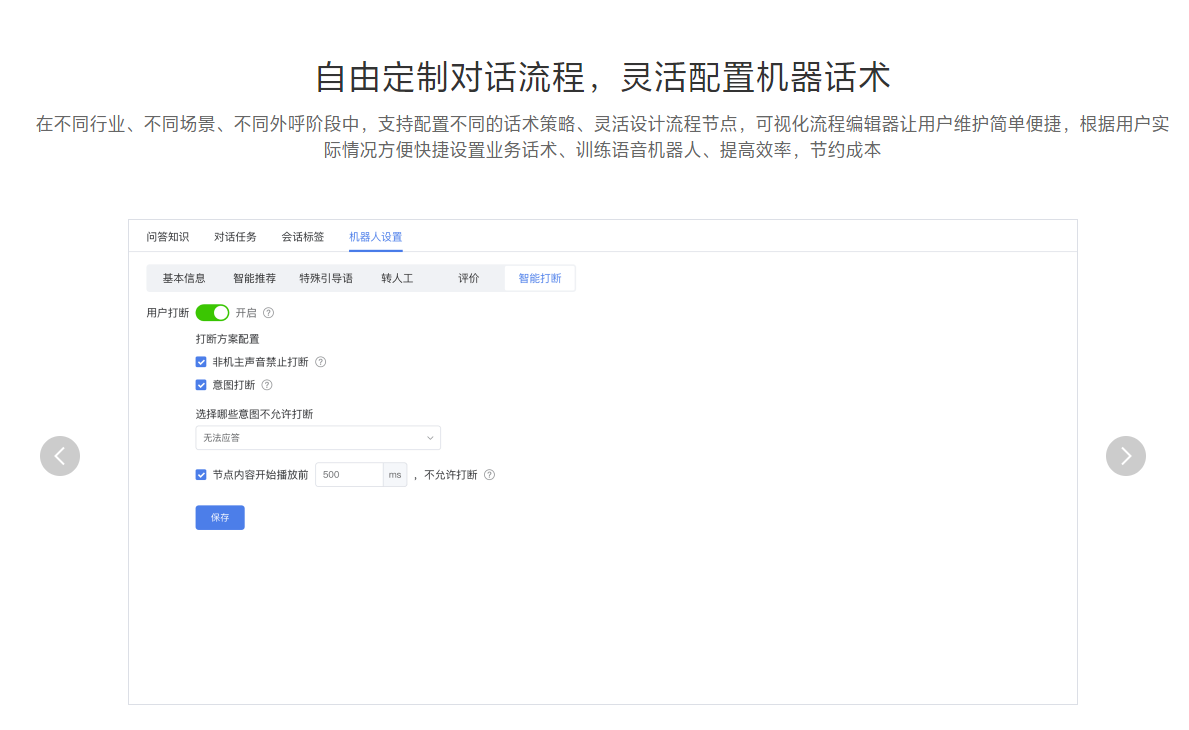This screenshot has width=1189, height=730.
Task: Click help icon next to 非机主声音禁止打断
Action: point(319,361)
